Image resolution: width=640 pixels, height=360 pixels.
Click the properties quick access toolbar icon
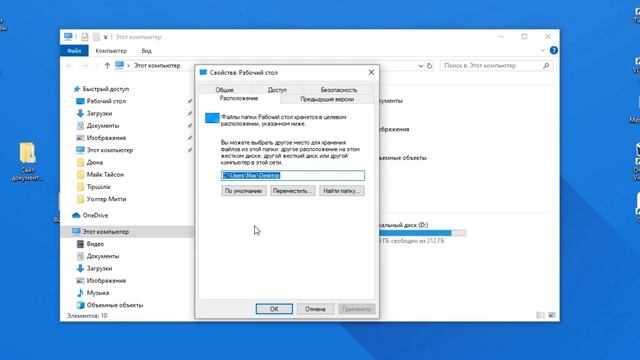coord(84,37)
